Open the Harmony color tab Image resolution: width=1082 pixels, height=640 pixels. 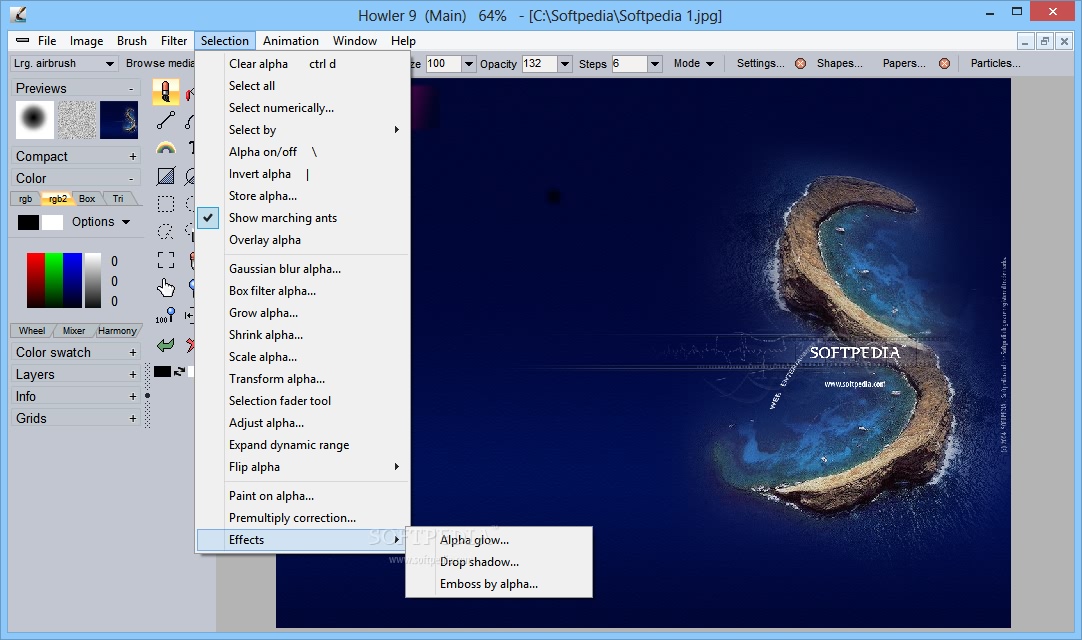[x=117, y=331]
